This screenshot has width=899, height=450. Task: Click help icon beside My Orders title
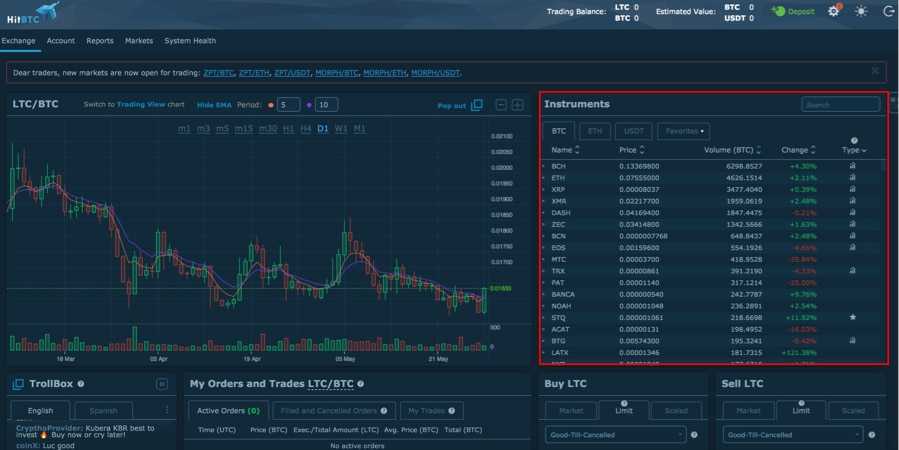click(x=361, y=384)
